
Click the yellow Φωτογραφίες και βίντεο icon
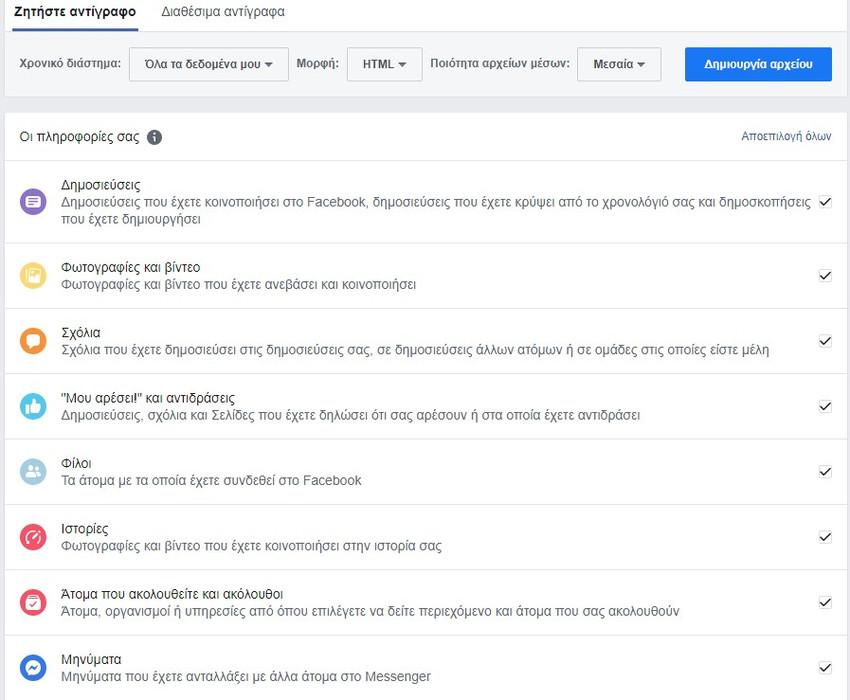point(33,275)
